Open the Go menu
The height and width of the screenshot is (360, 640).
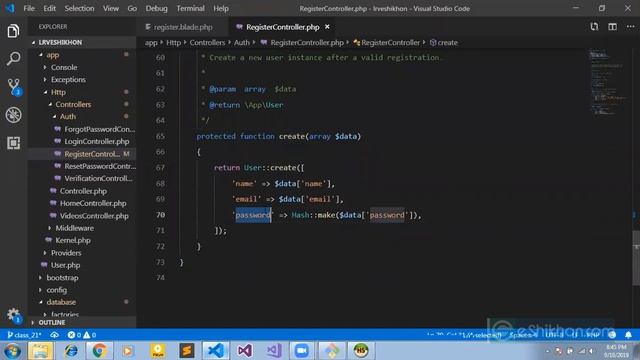point(132,8)
